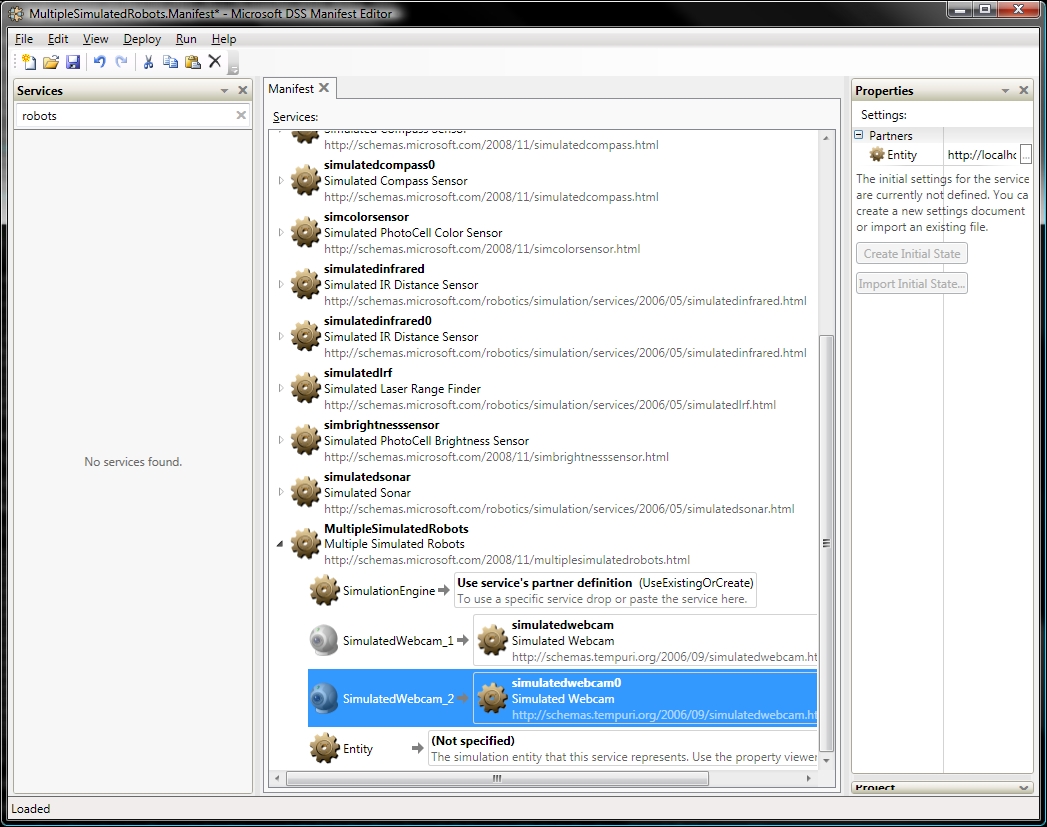This screenshot has height=827, width=1047.
Task: Select the simulatedsonar gear icon
Action: 306,493
